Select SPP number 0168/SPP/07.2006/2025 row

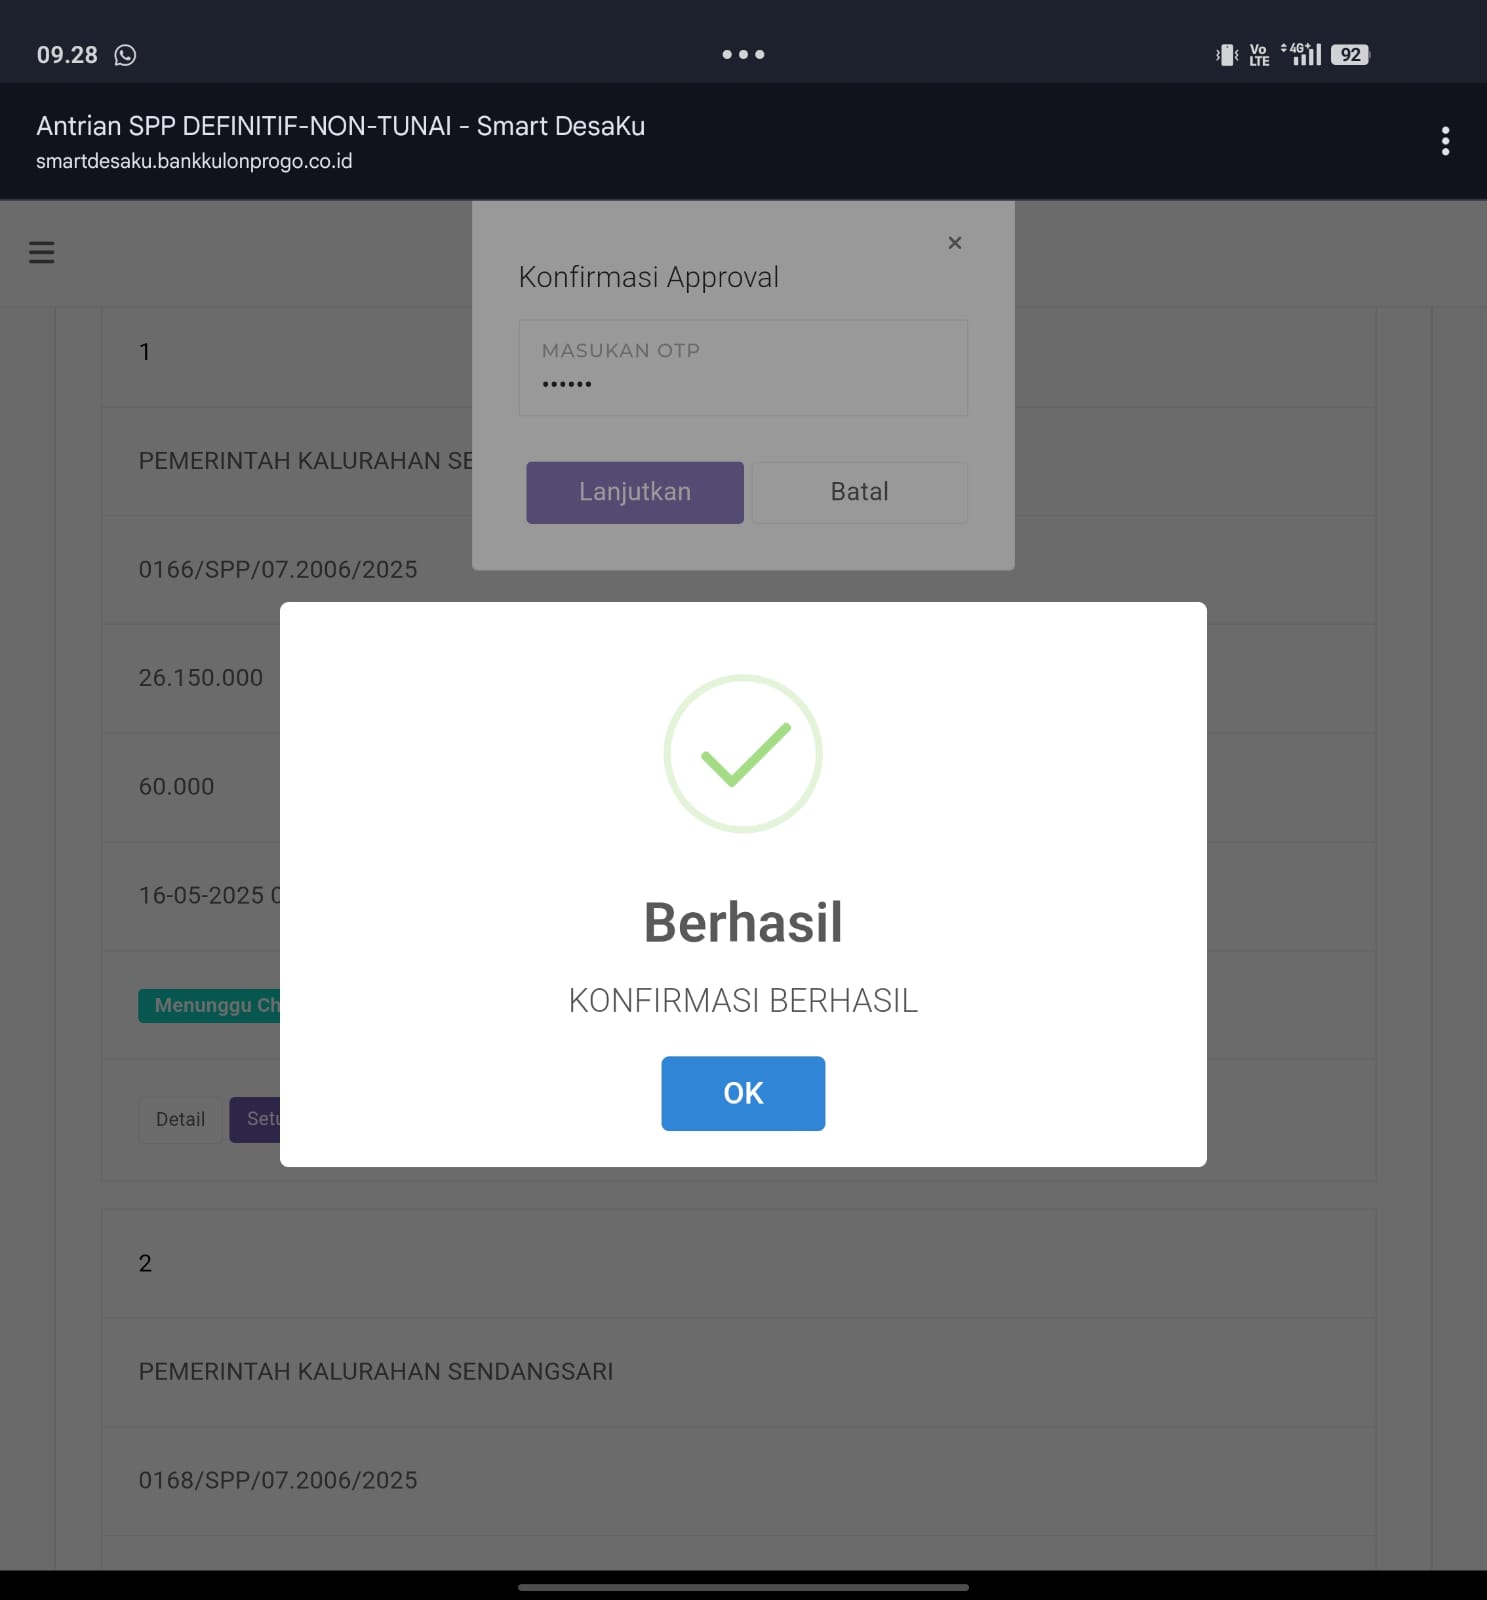739,1481
